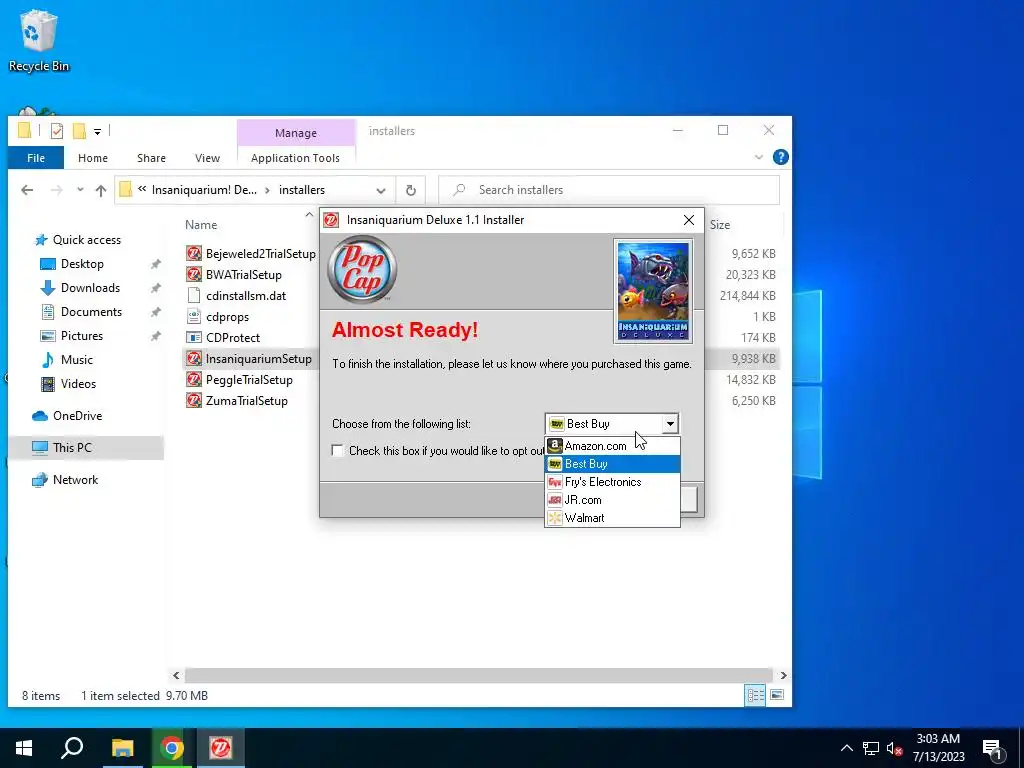
Task: Expand the Explorer ribbon chevron
Action: (758, 157)
